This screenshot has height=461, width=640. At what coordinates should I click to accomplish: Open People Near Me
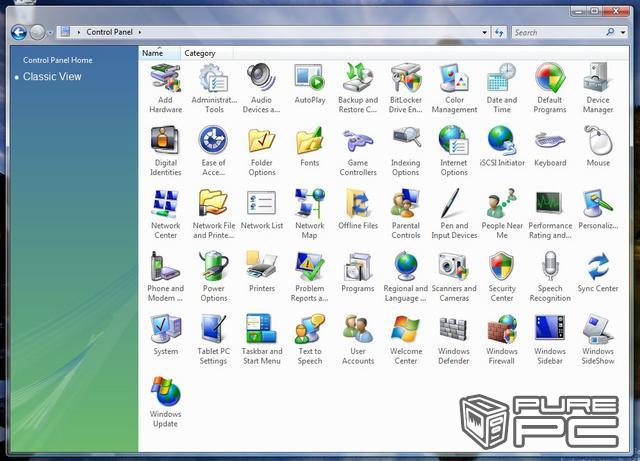[x=502, y=214]
